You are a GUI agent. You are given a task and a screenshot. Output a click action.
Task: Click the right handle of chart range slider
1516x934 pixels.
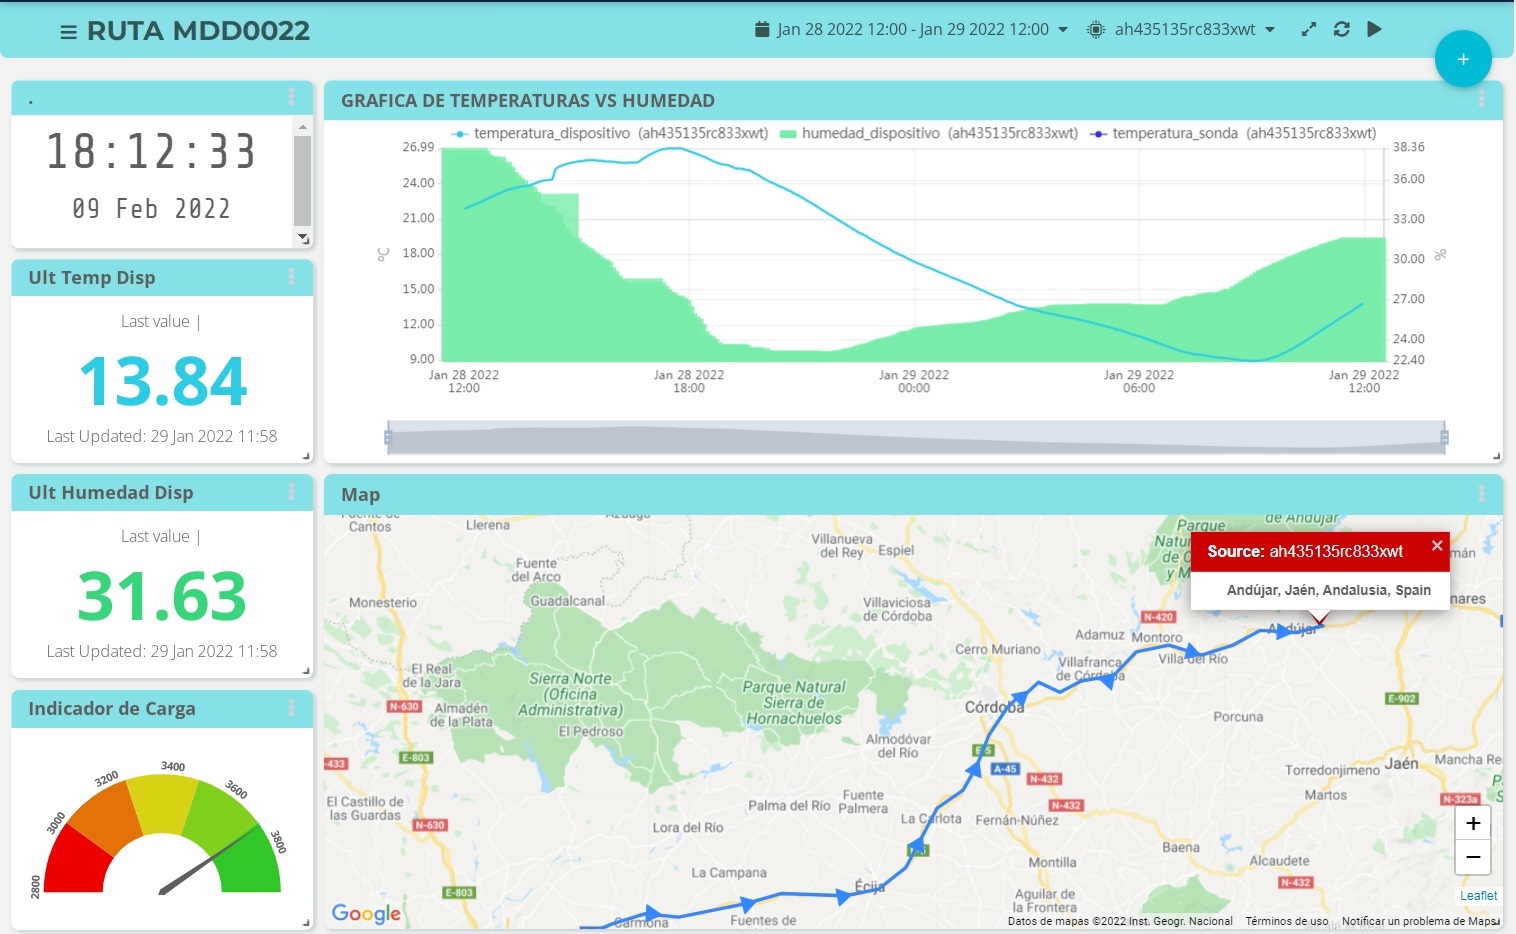1444,437
